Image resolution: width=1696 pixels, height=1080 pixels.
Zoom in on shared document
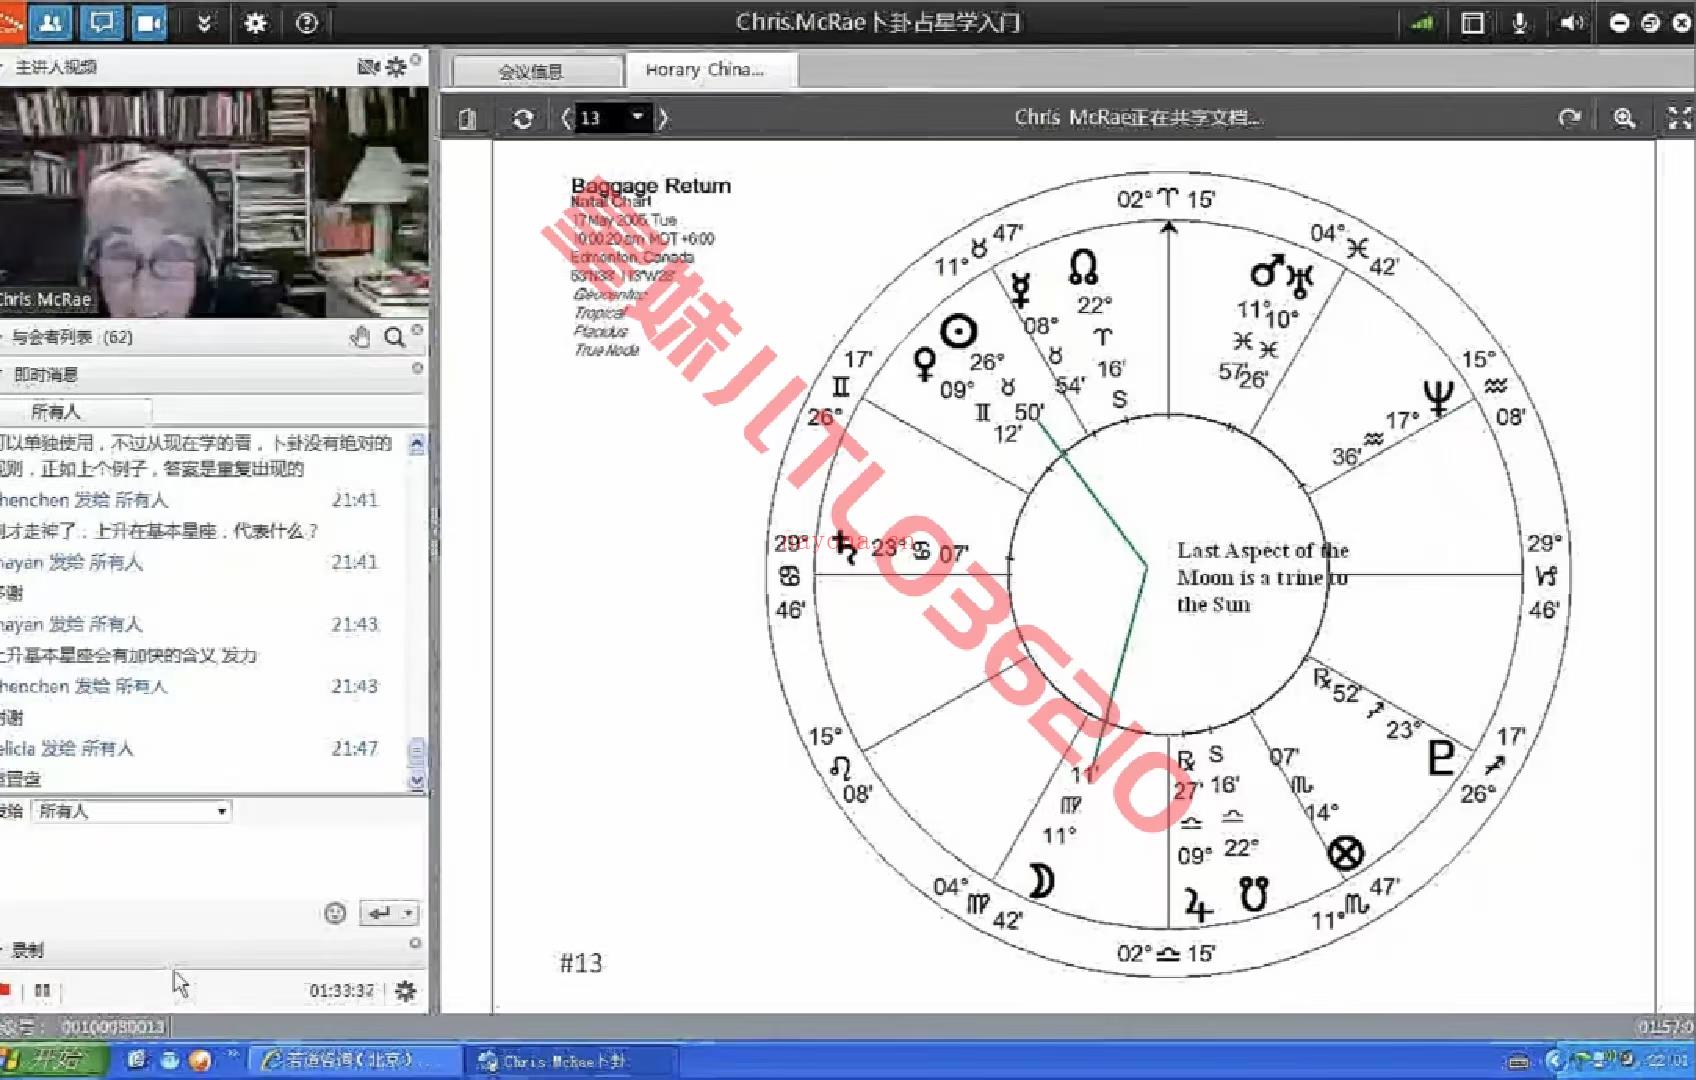coord(1624,118)
